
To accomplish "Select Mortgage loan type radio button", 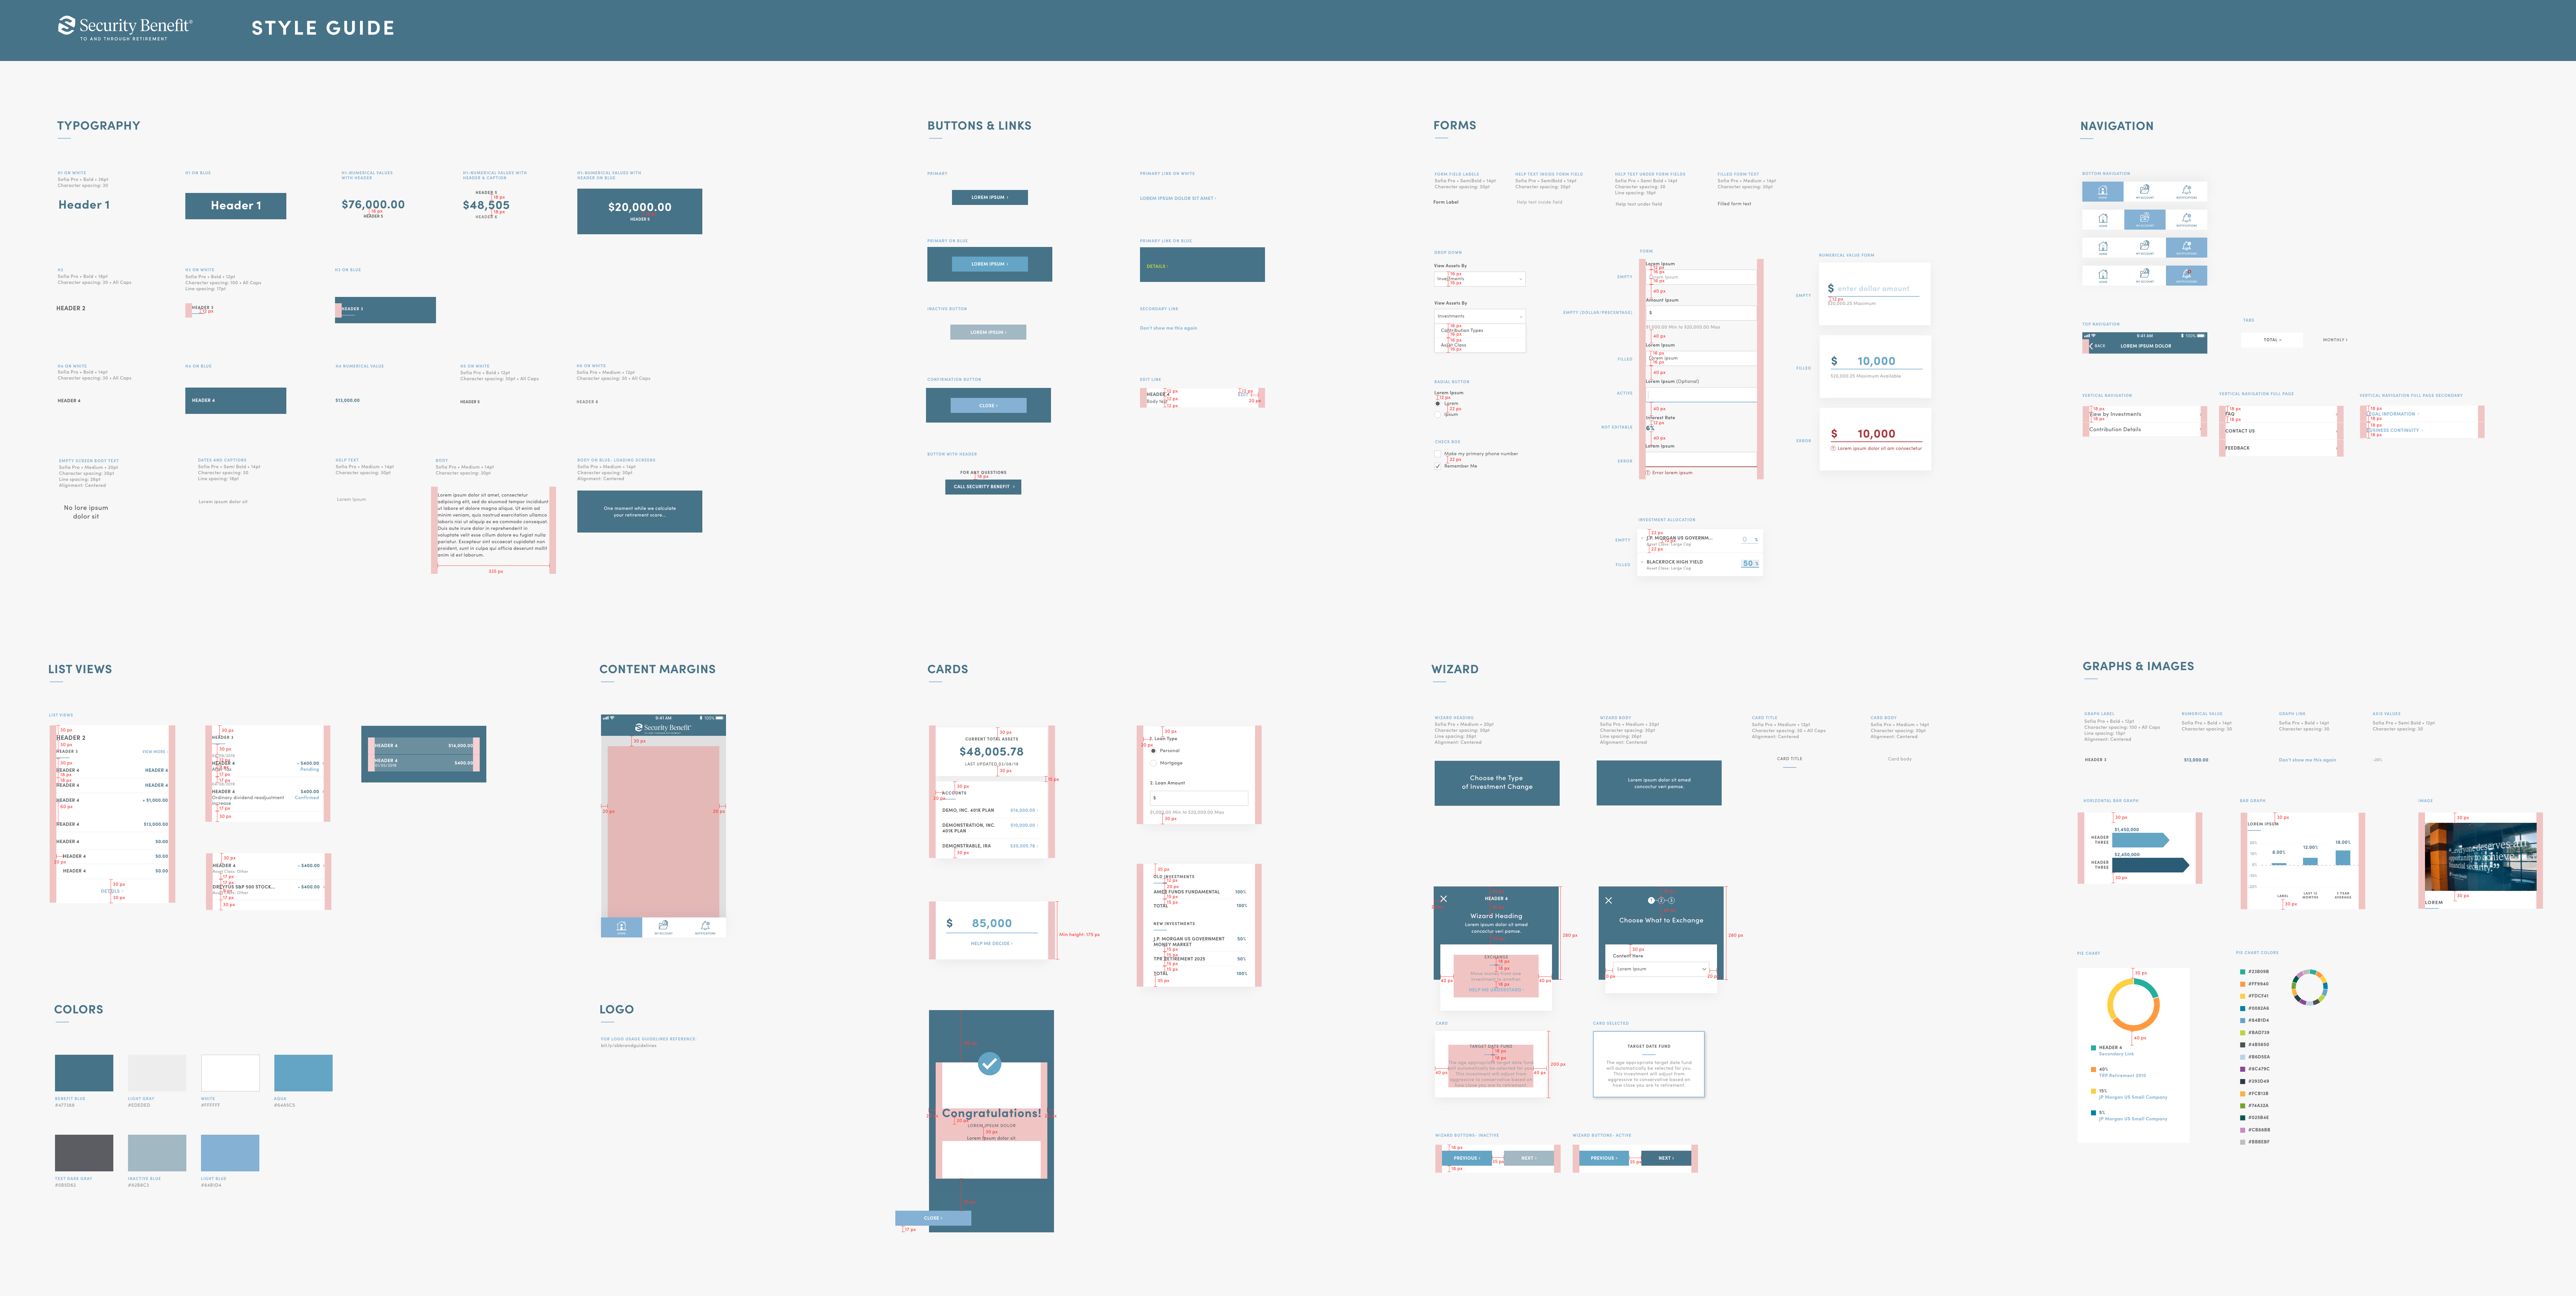I will [1153, 763].
